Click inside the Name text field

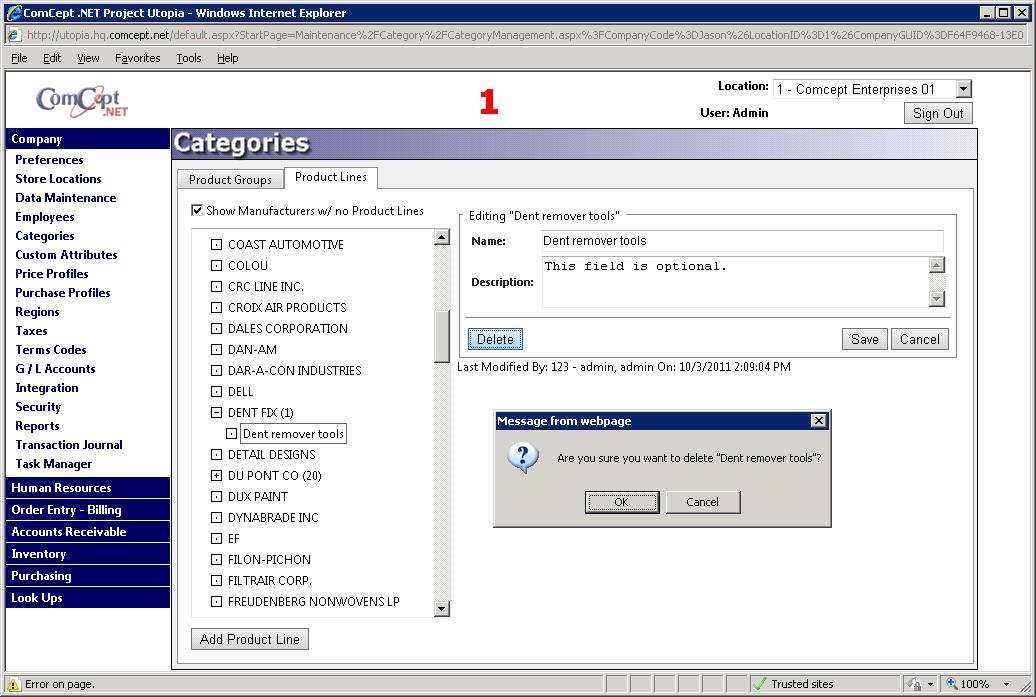pyautogui.click(x=742, y=241)
